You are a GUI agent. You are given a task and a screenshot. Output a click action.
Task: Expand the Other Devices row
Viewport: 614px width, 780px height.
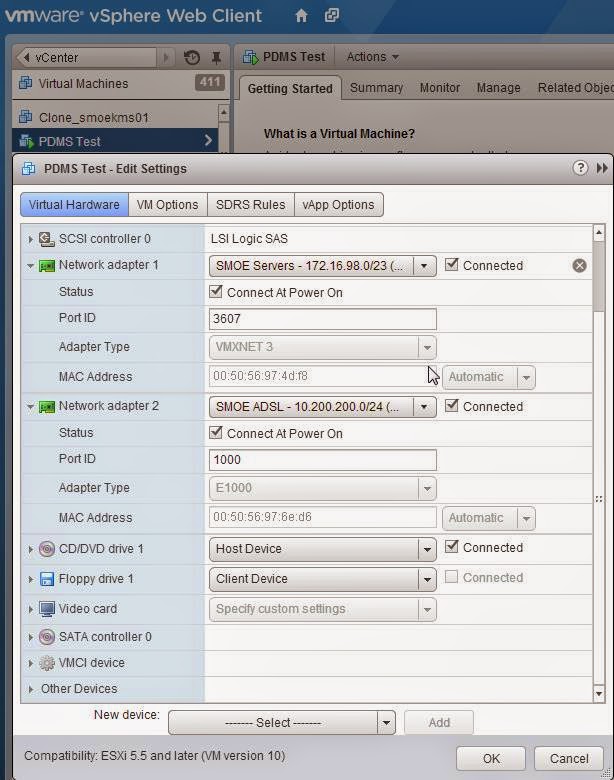point(30,689)
